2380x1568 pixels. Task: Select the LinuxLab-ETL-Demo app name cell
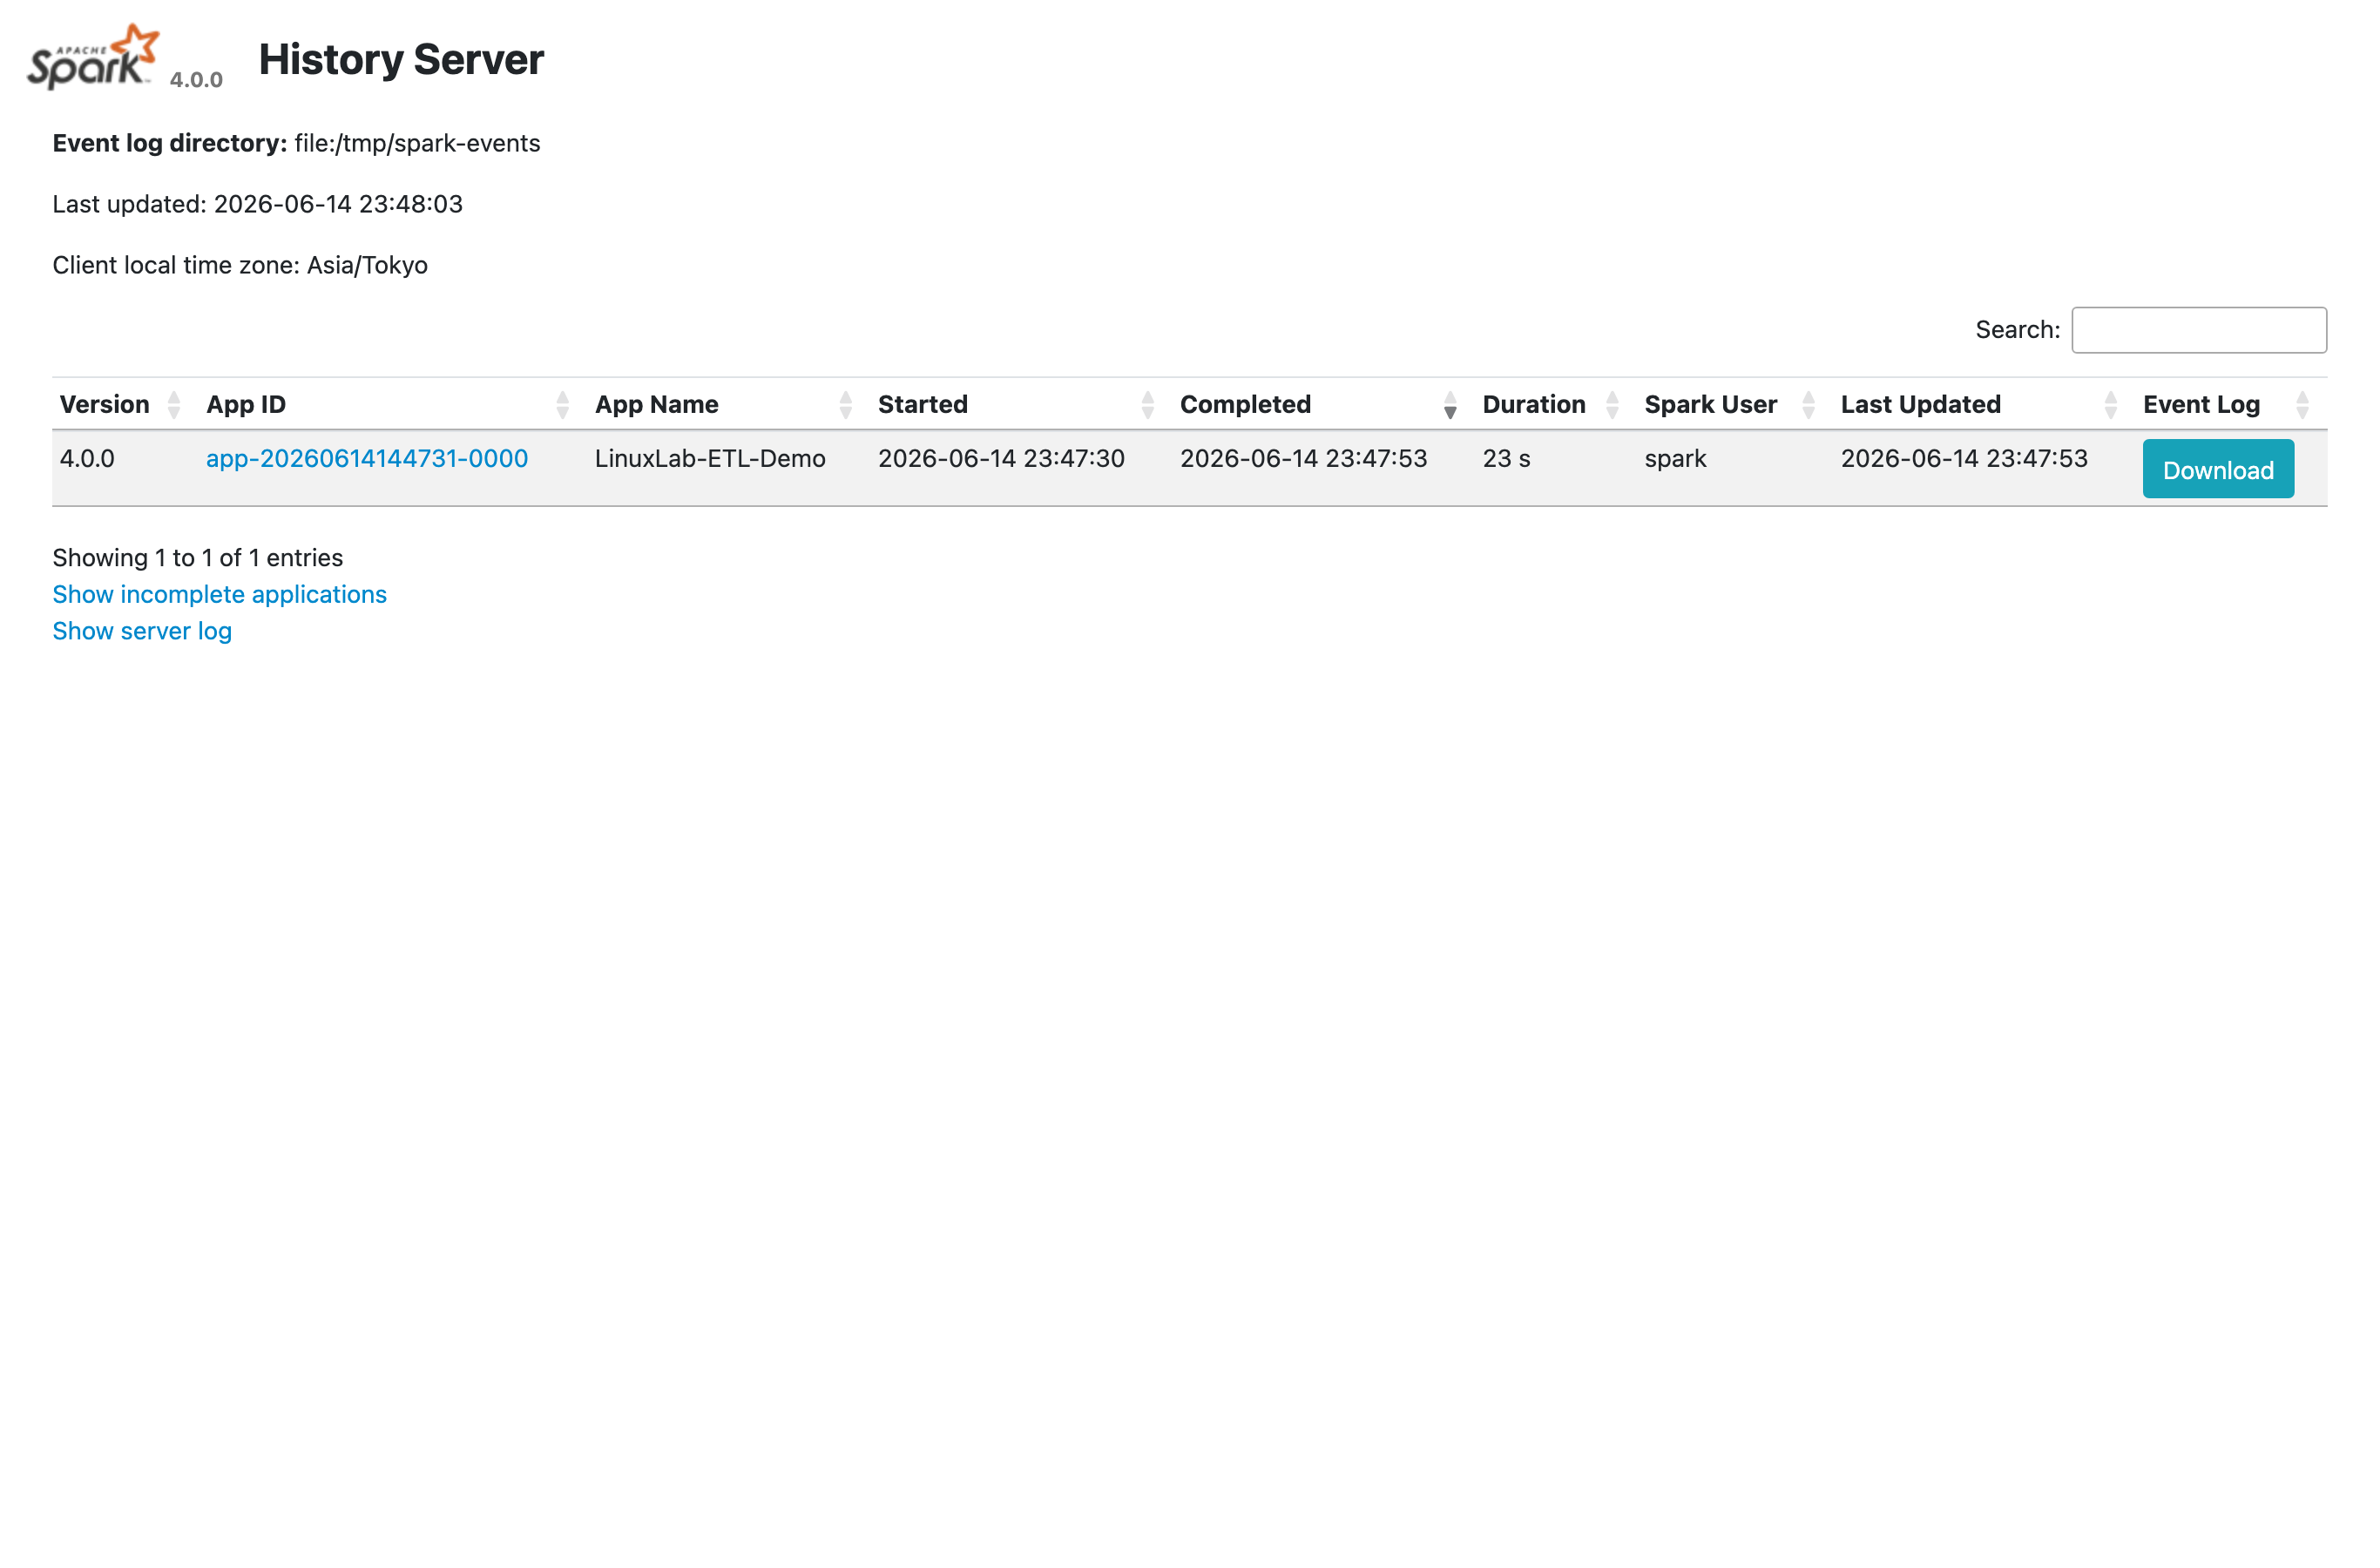click(x=710, y=459)
